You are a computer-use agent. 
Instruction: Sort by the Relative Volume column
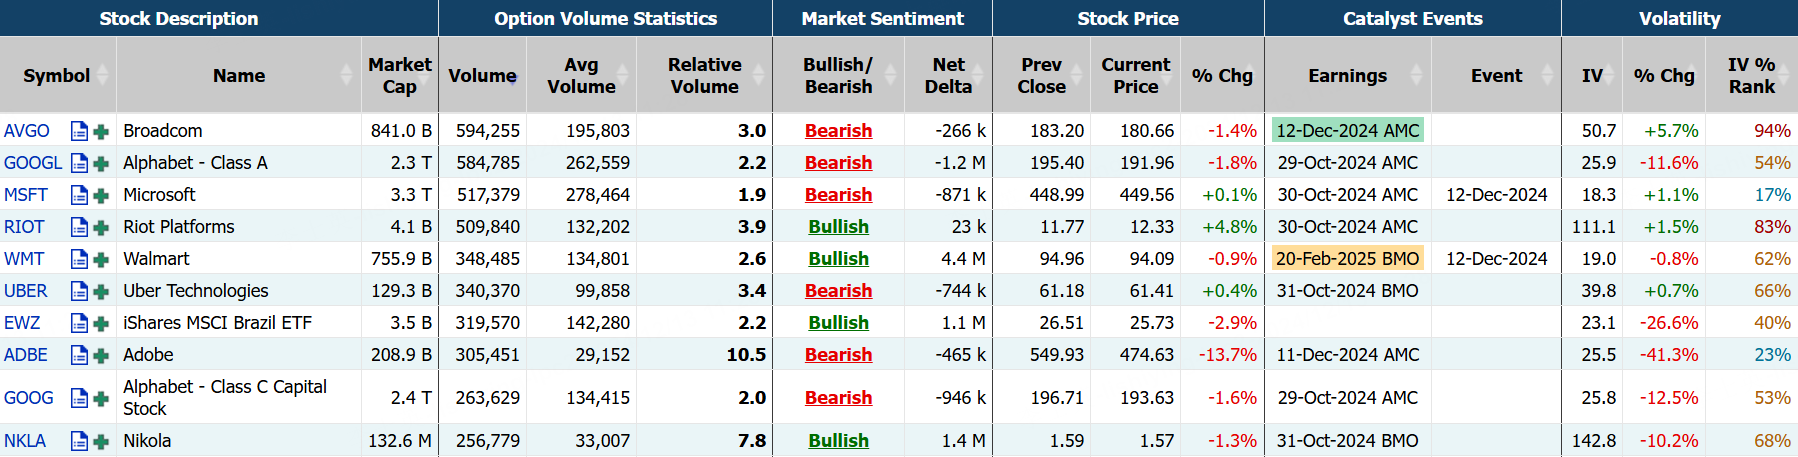pos(704,76)
